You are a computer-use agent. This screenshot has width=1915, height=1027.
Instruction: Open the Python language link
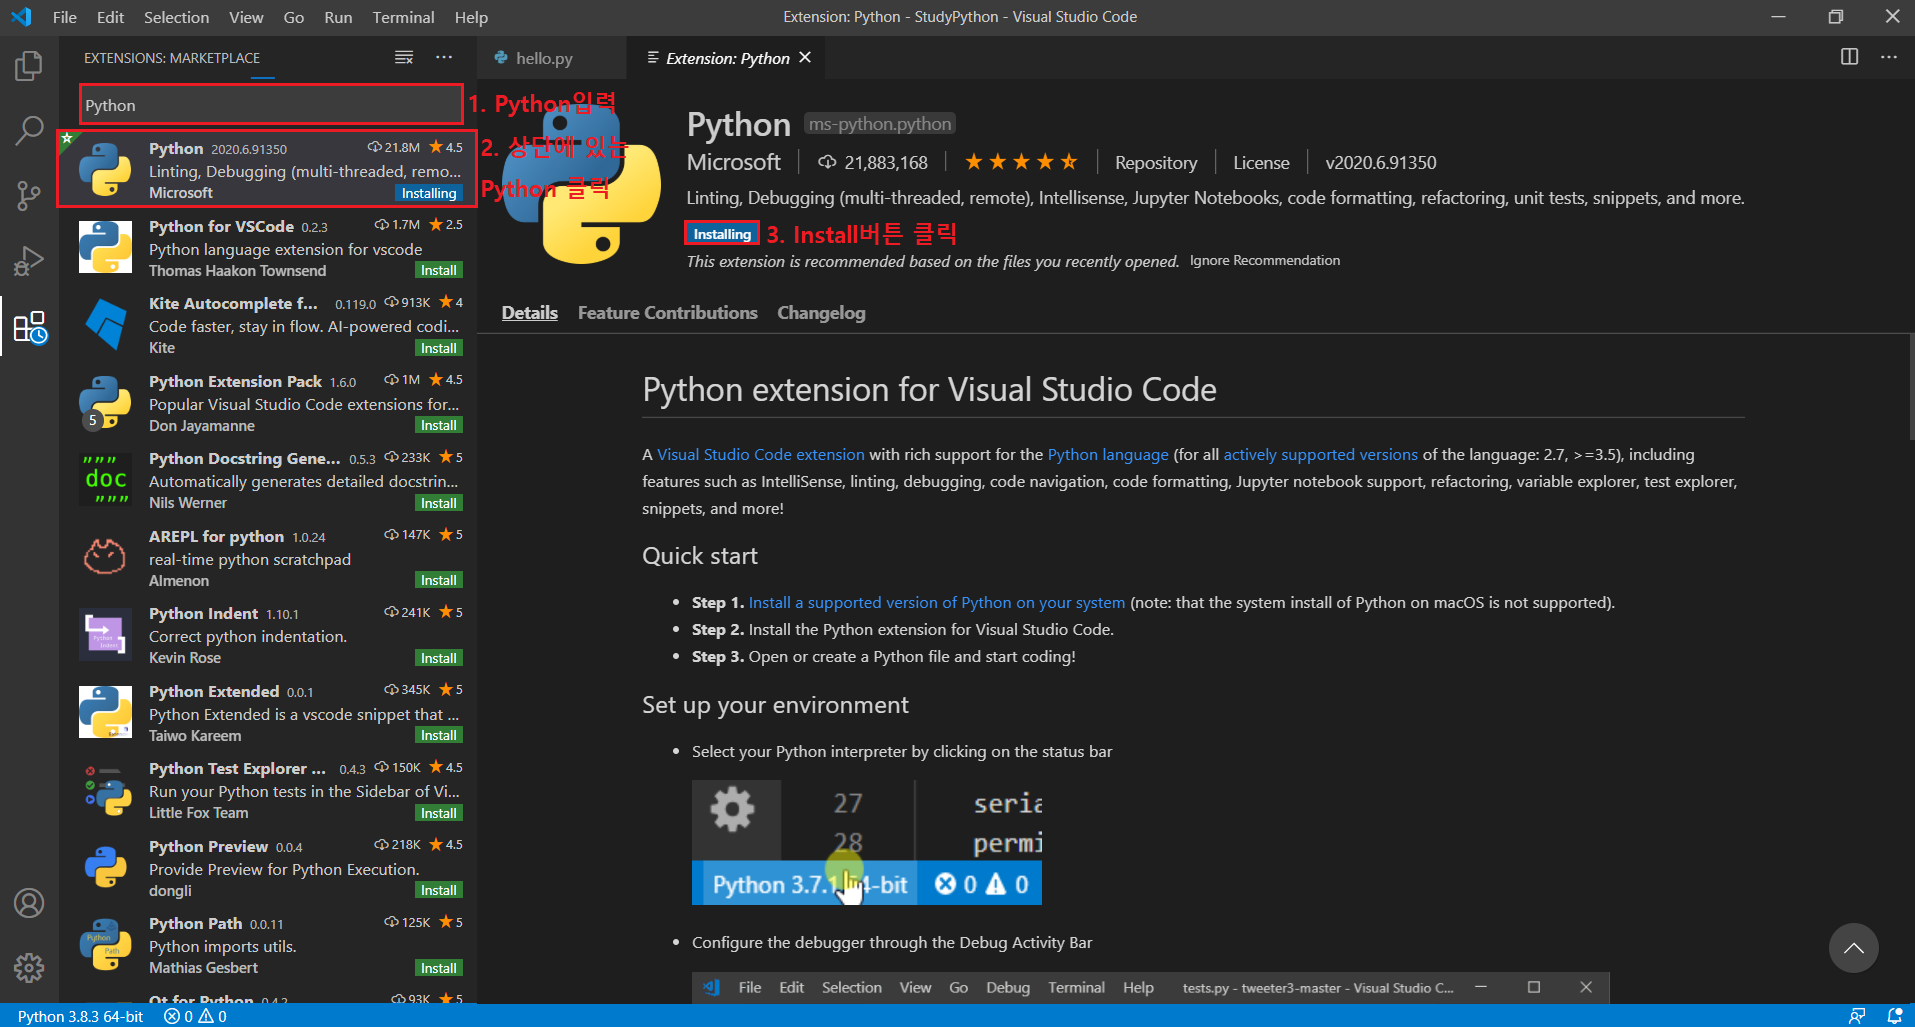[x=1108, y=454]
